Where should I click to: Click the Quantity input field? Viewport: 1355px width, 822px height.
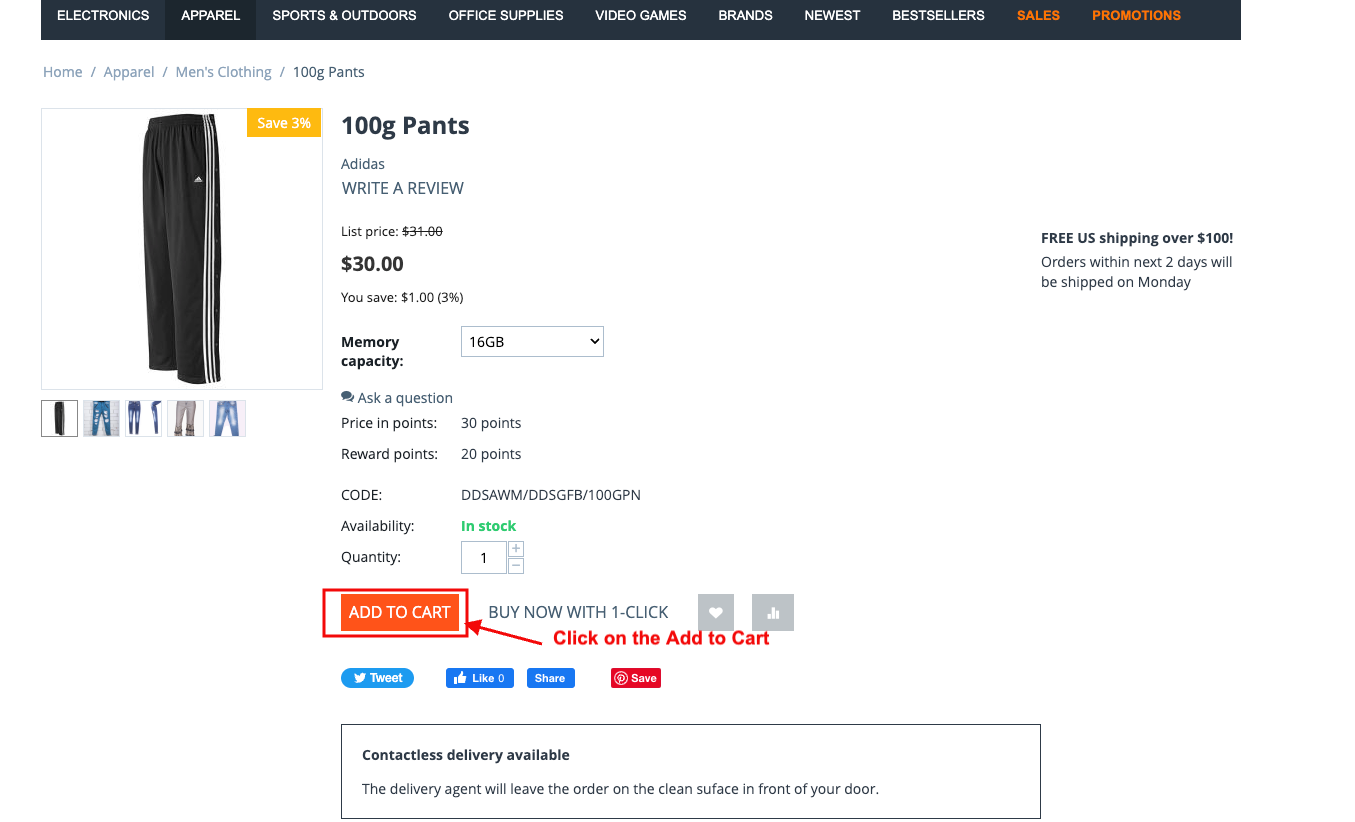(x=484, y=558)
